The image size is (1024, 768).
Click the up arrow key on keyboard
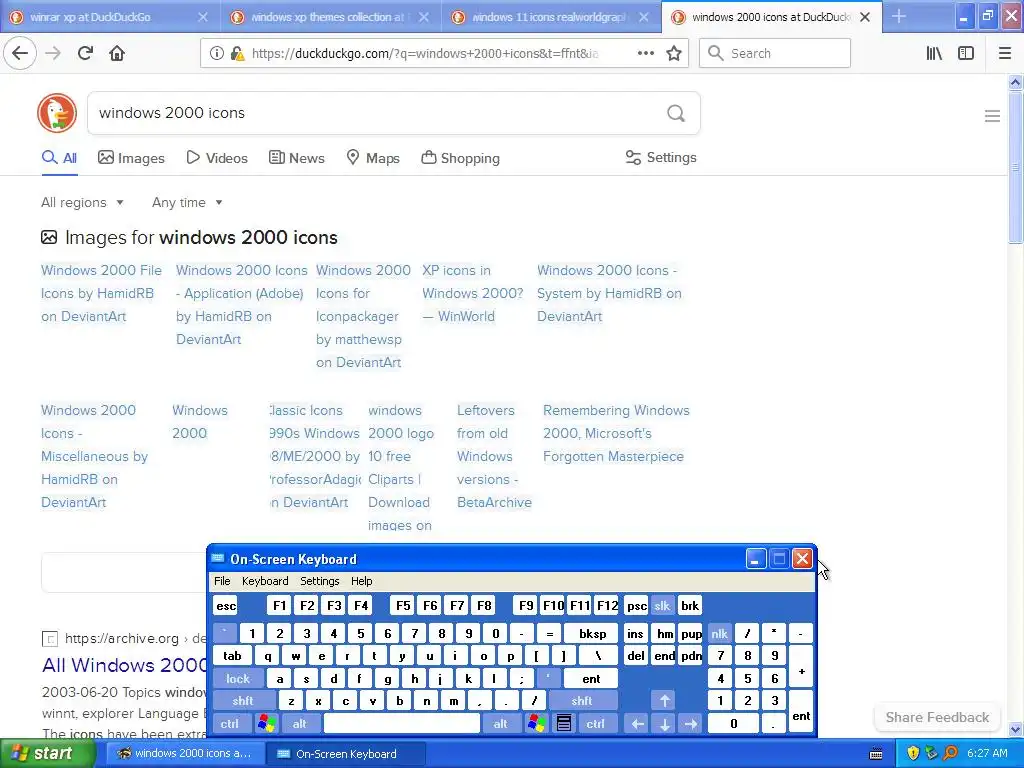coord(664,701)
